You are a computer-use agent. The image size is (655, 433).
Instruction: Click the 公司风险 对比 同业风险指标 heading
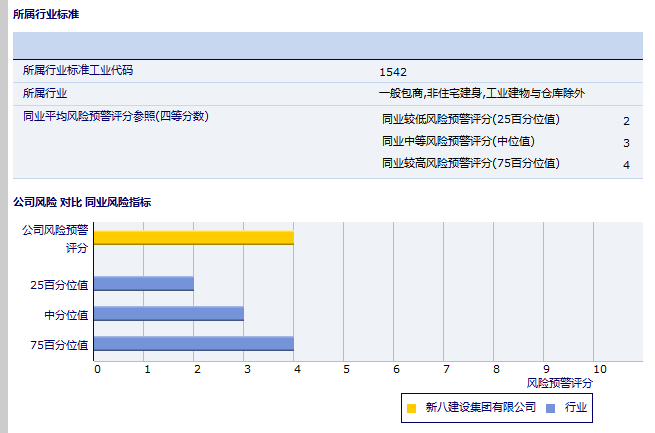coord(82,202)
